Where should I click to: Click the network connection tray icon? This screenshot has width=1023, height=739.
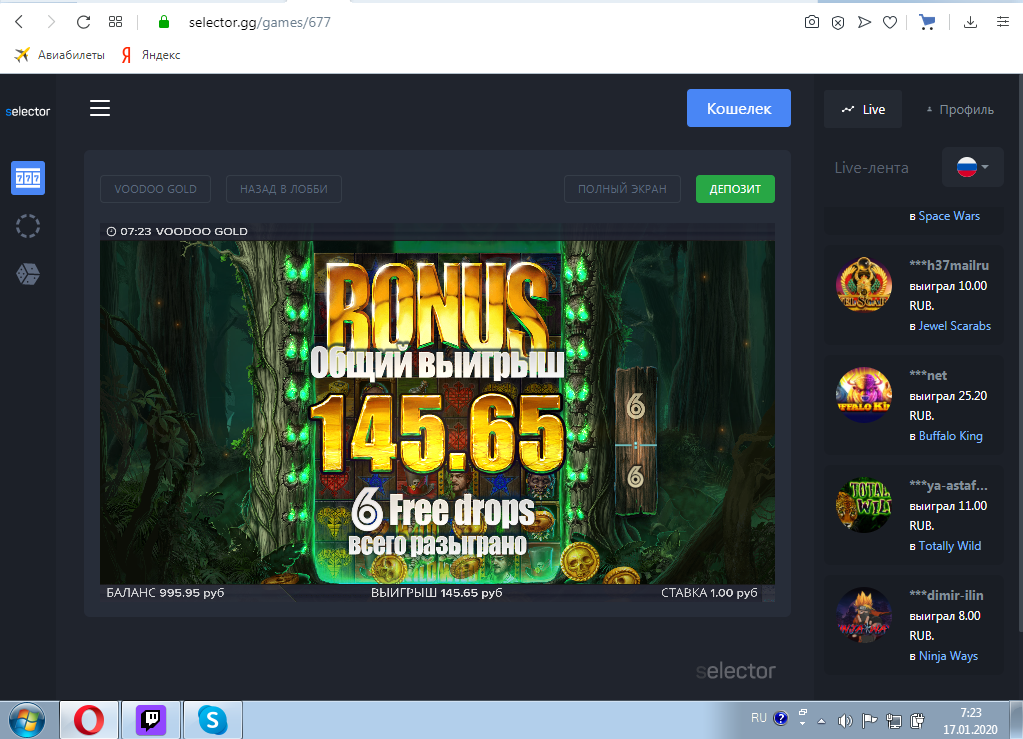click(894, 720)
